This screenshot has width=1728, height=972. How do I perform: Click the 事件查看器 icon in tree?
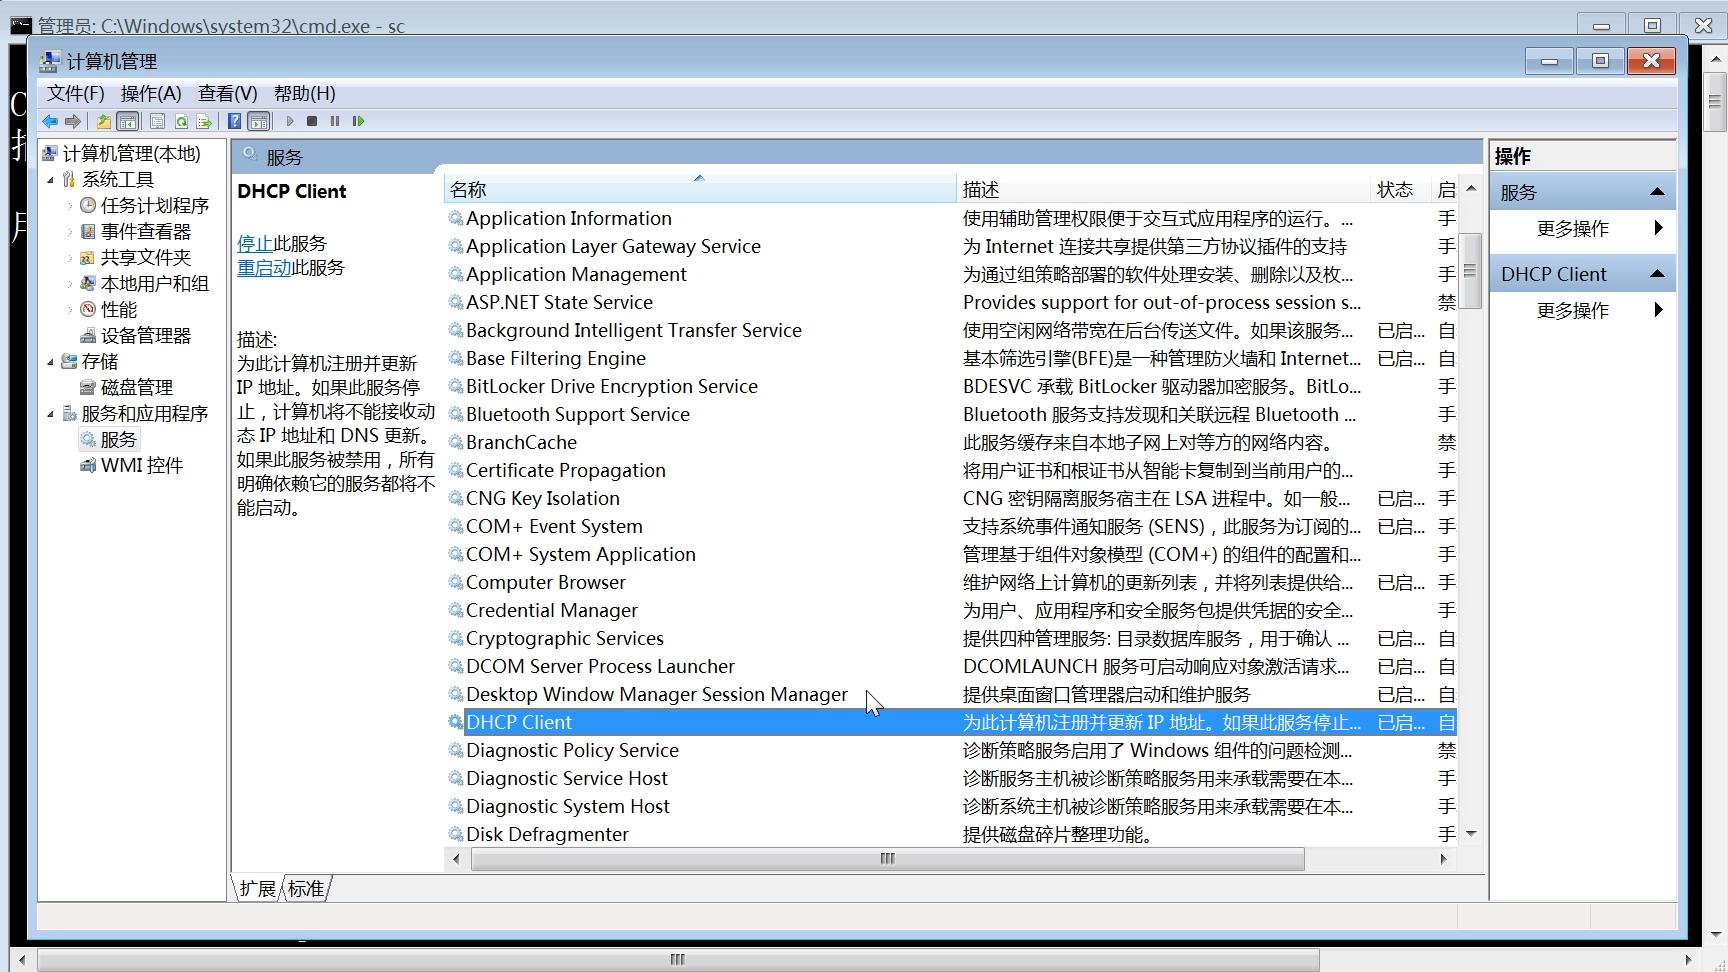click(88, 231)
